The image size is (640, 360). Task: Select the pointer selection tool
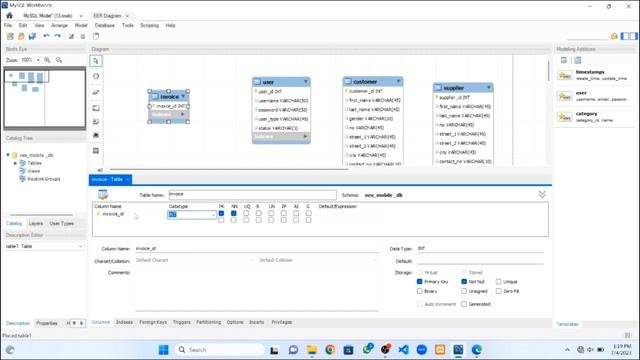(96, 61)
